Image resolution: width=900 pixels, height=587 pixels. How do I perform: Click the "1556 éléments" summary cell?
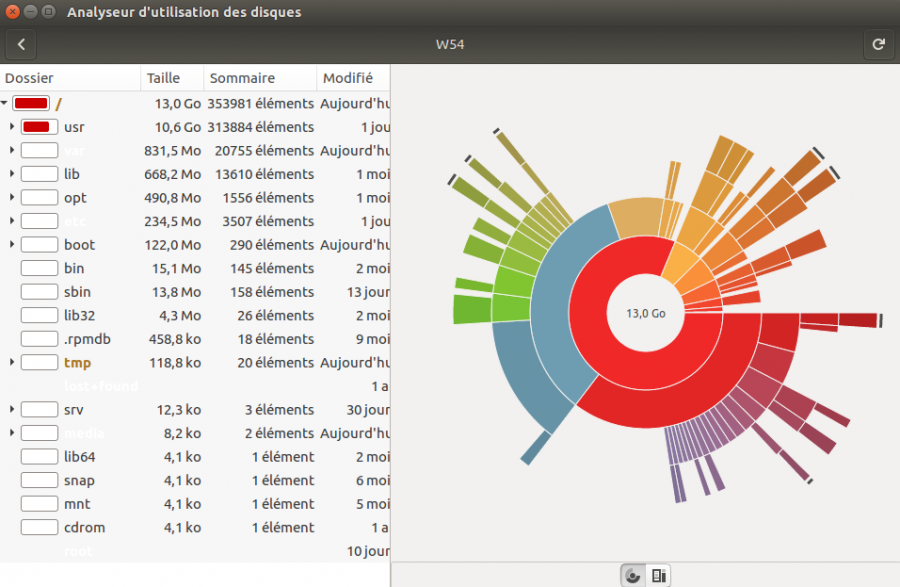pos(269,197)
